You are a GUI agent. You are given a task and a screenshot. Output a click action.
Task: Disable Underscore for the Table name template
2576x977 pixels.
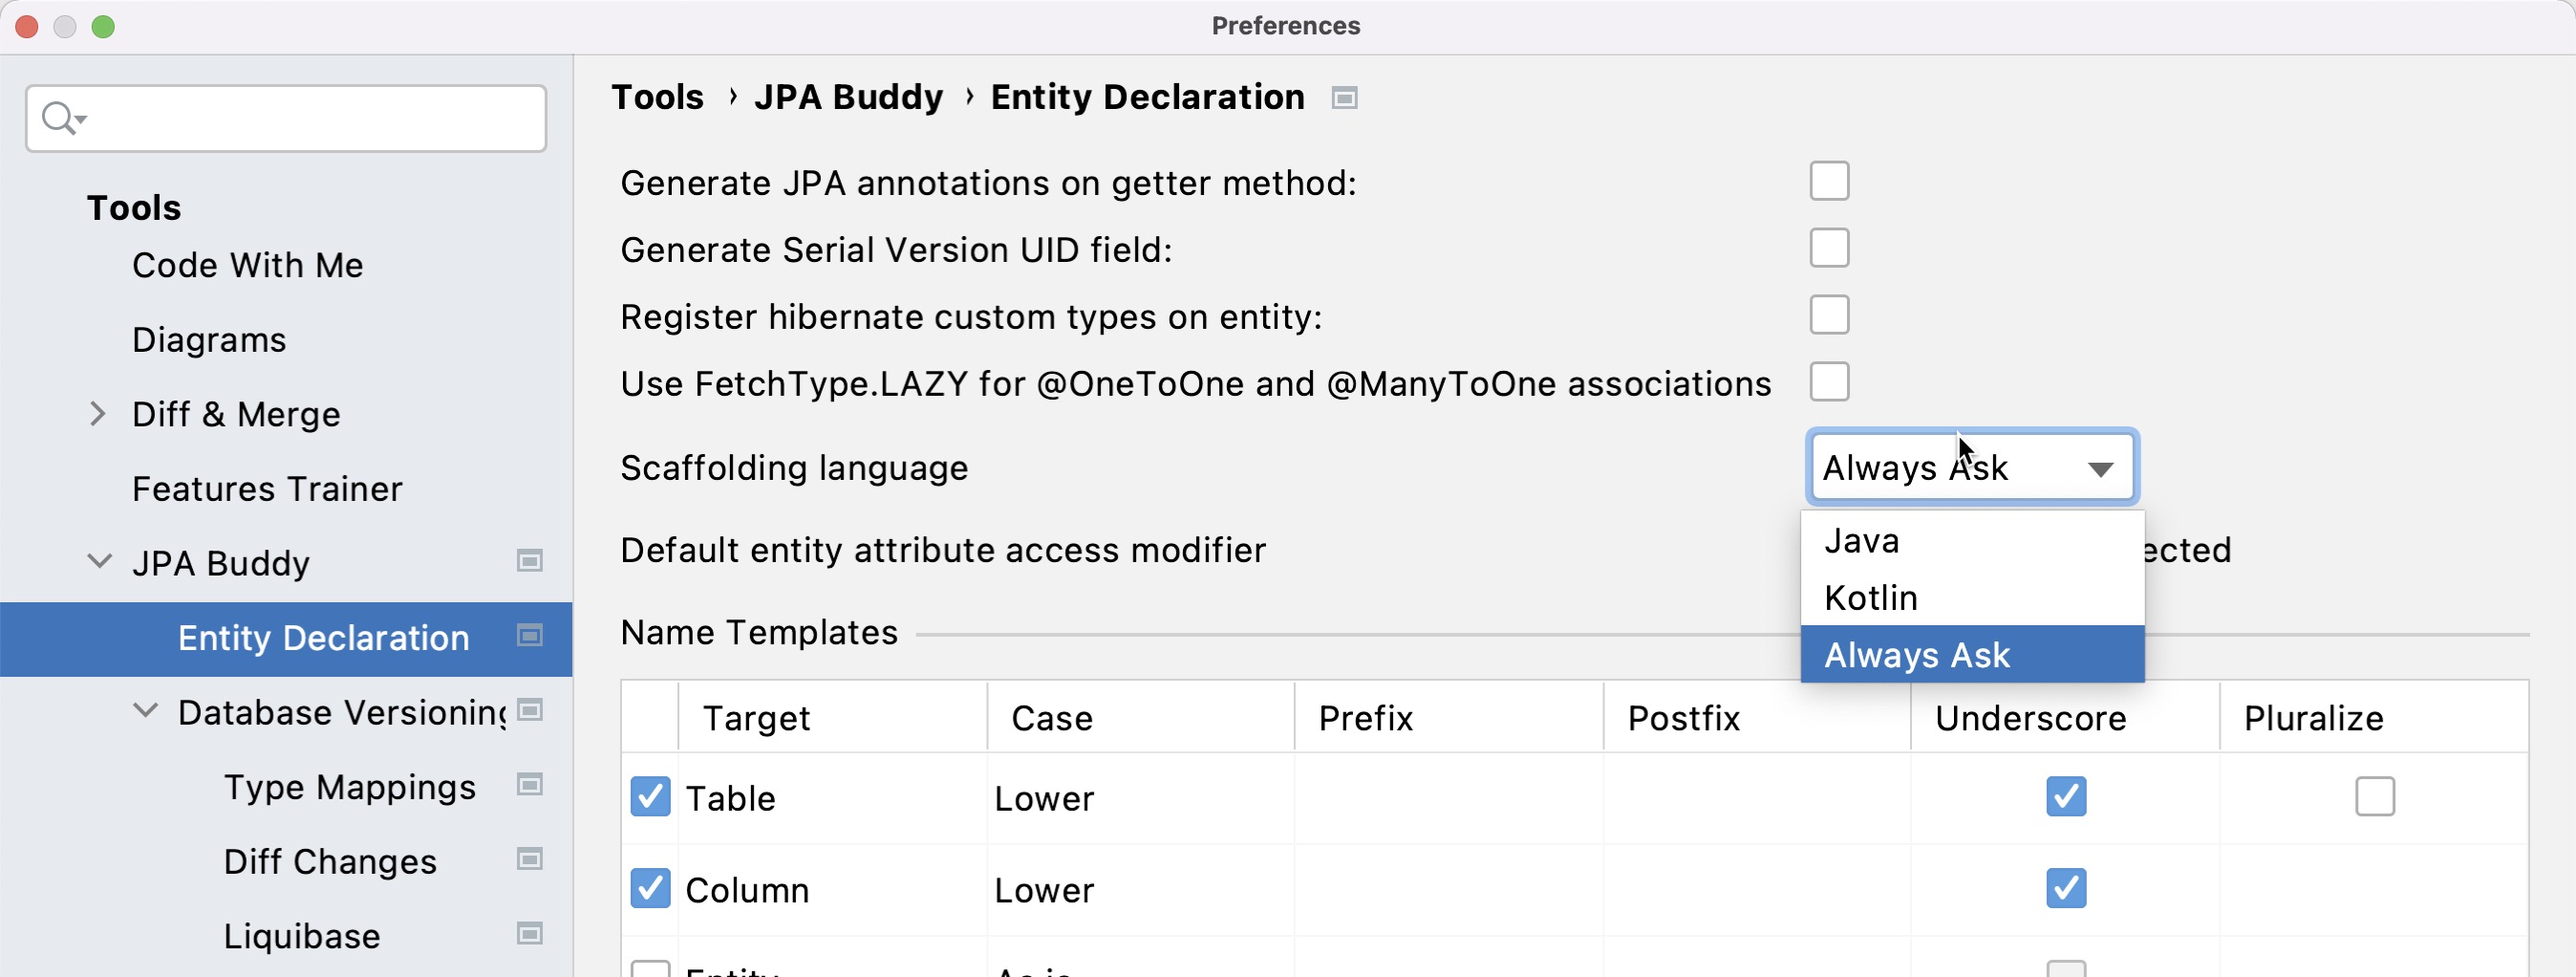click(x=2065, y=796)
